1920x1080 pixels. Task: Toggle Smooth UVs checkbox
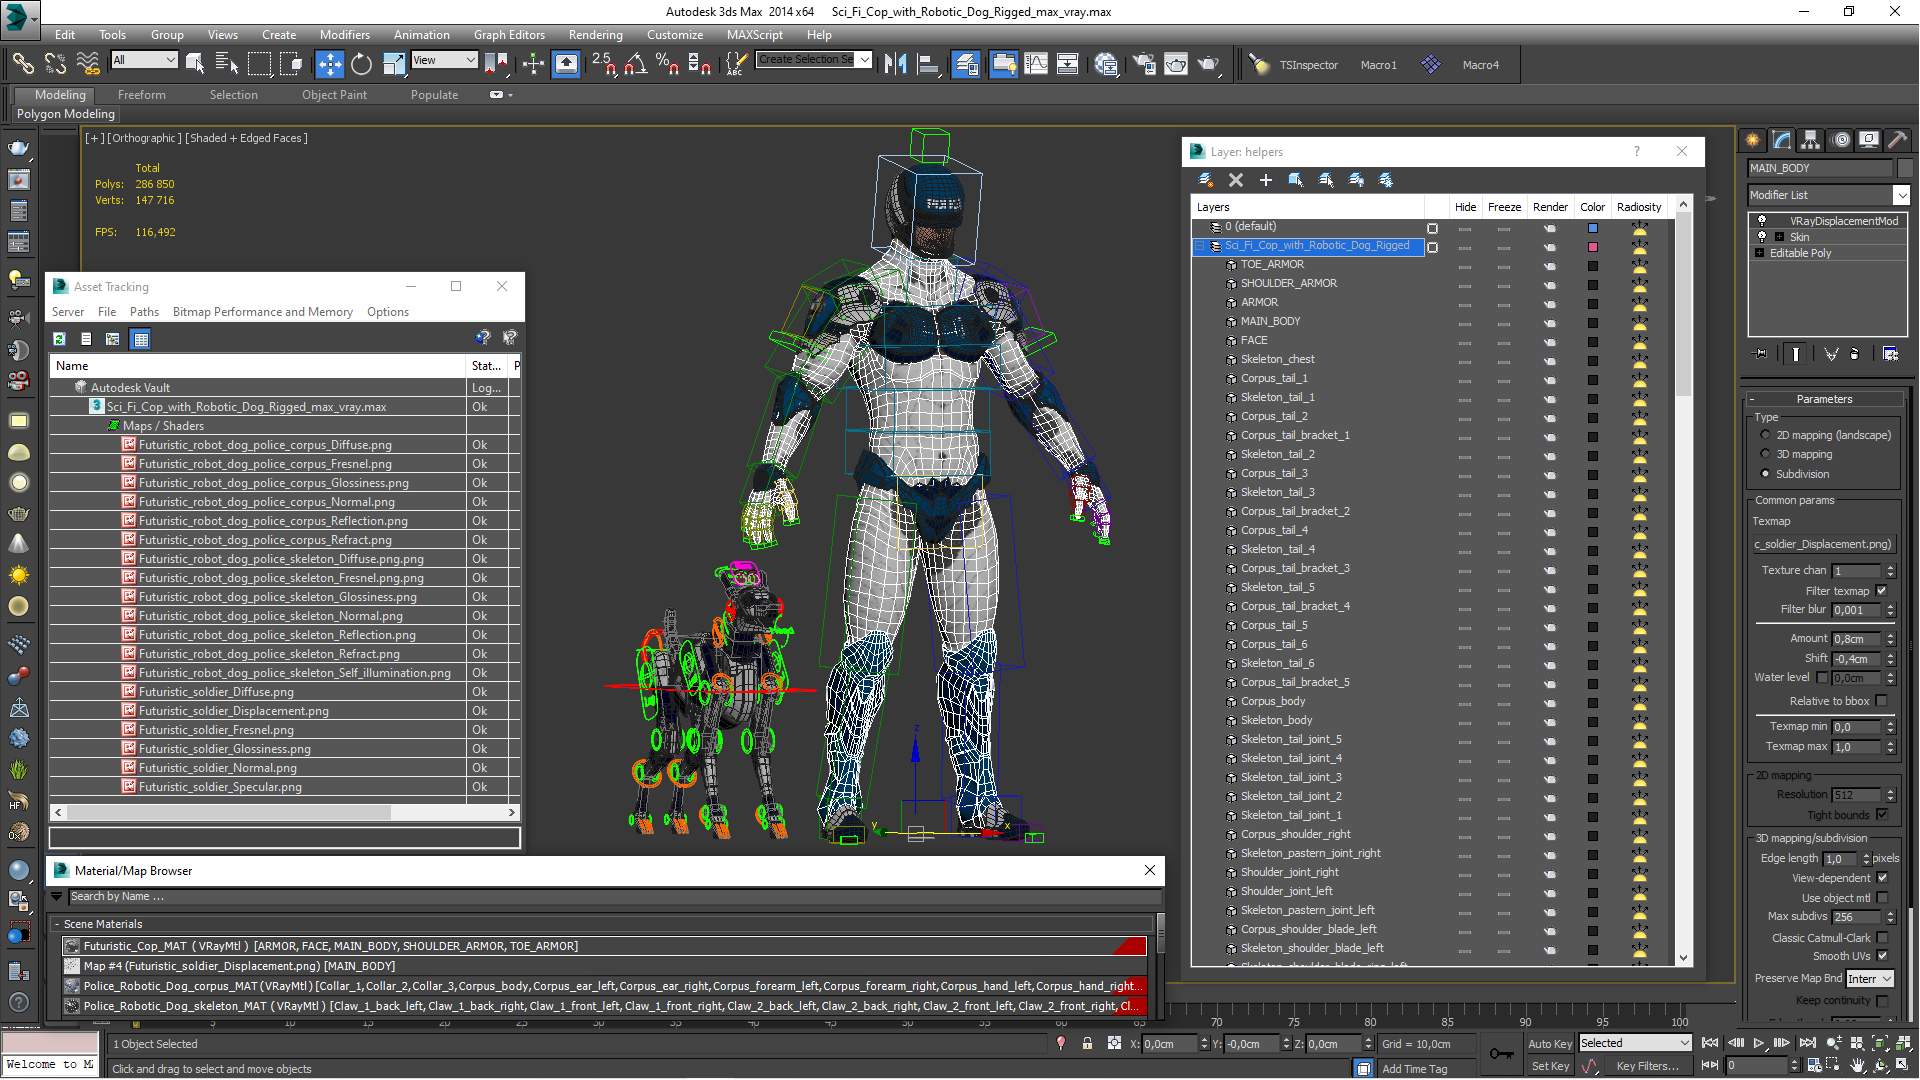[x=1882, y=956]
